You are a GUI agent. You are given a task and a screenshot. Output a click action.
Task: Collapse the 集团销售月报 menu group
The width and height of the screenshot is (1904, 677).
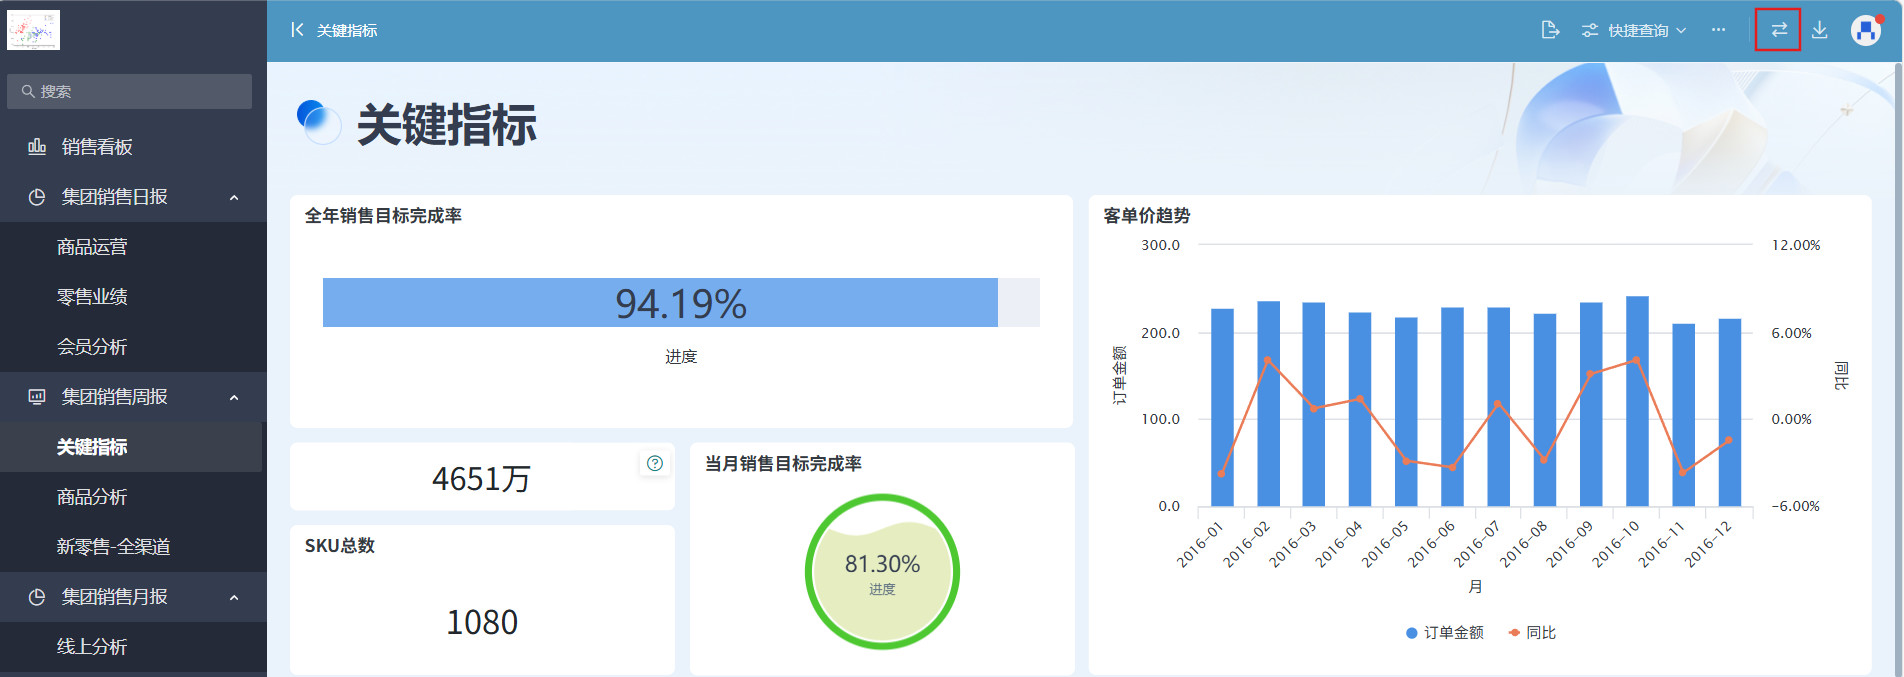pos(234,597)
